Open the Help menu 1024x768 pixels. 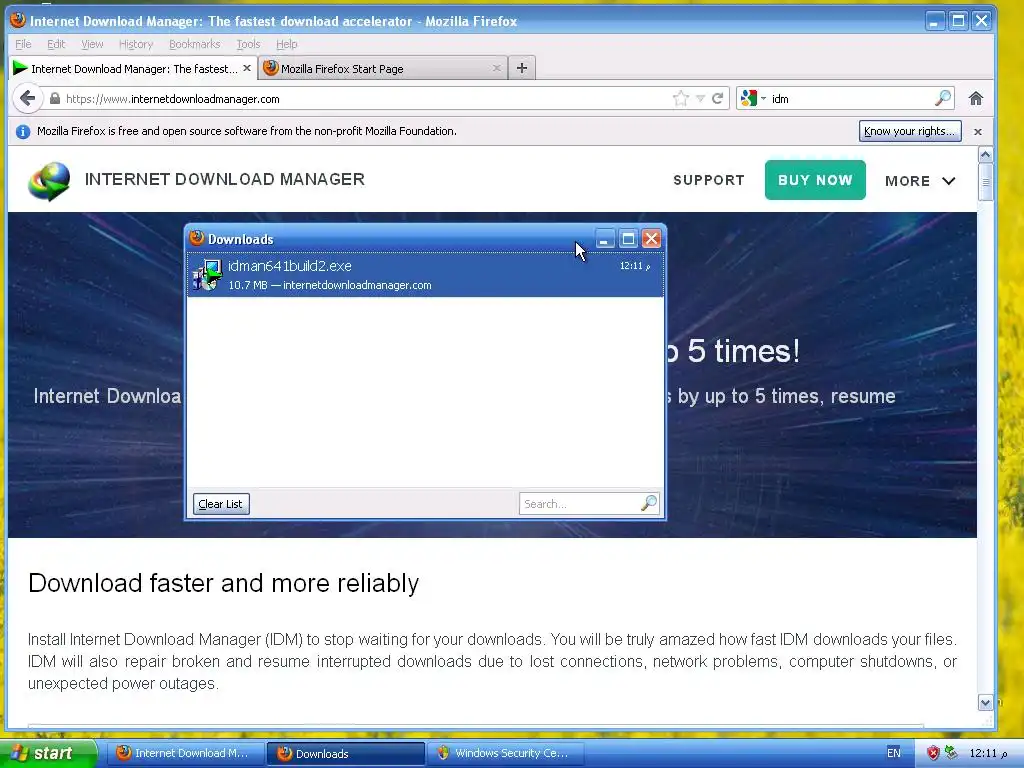pos(287,44)
